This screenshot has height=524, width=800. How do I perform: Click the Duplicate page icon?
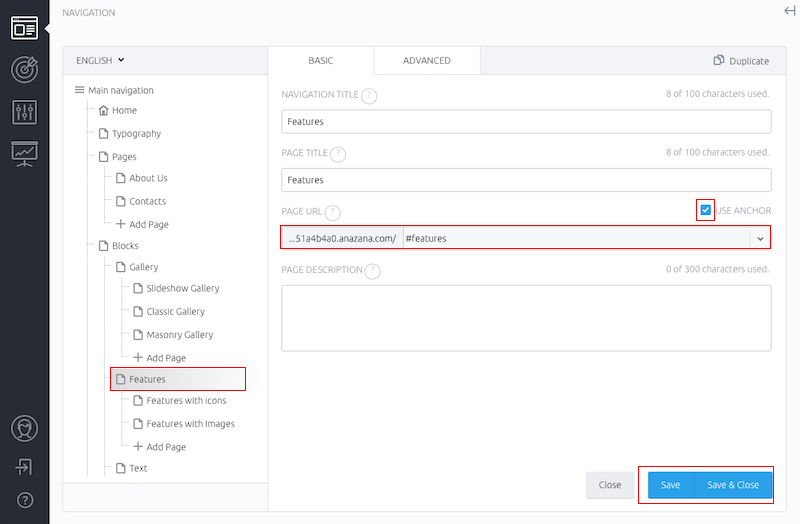coord(718,60)
